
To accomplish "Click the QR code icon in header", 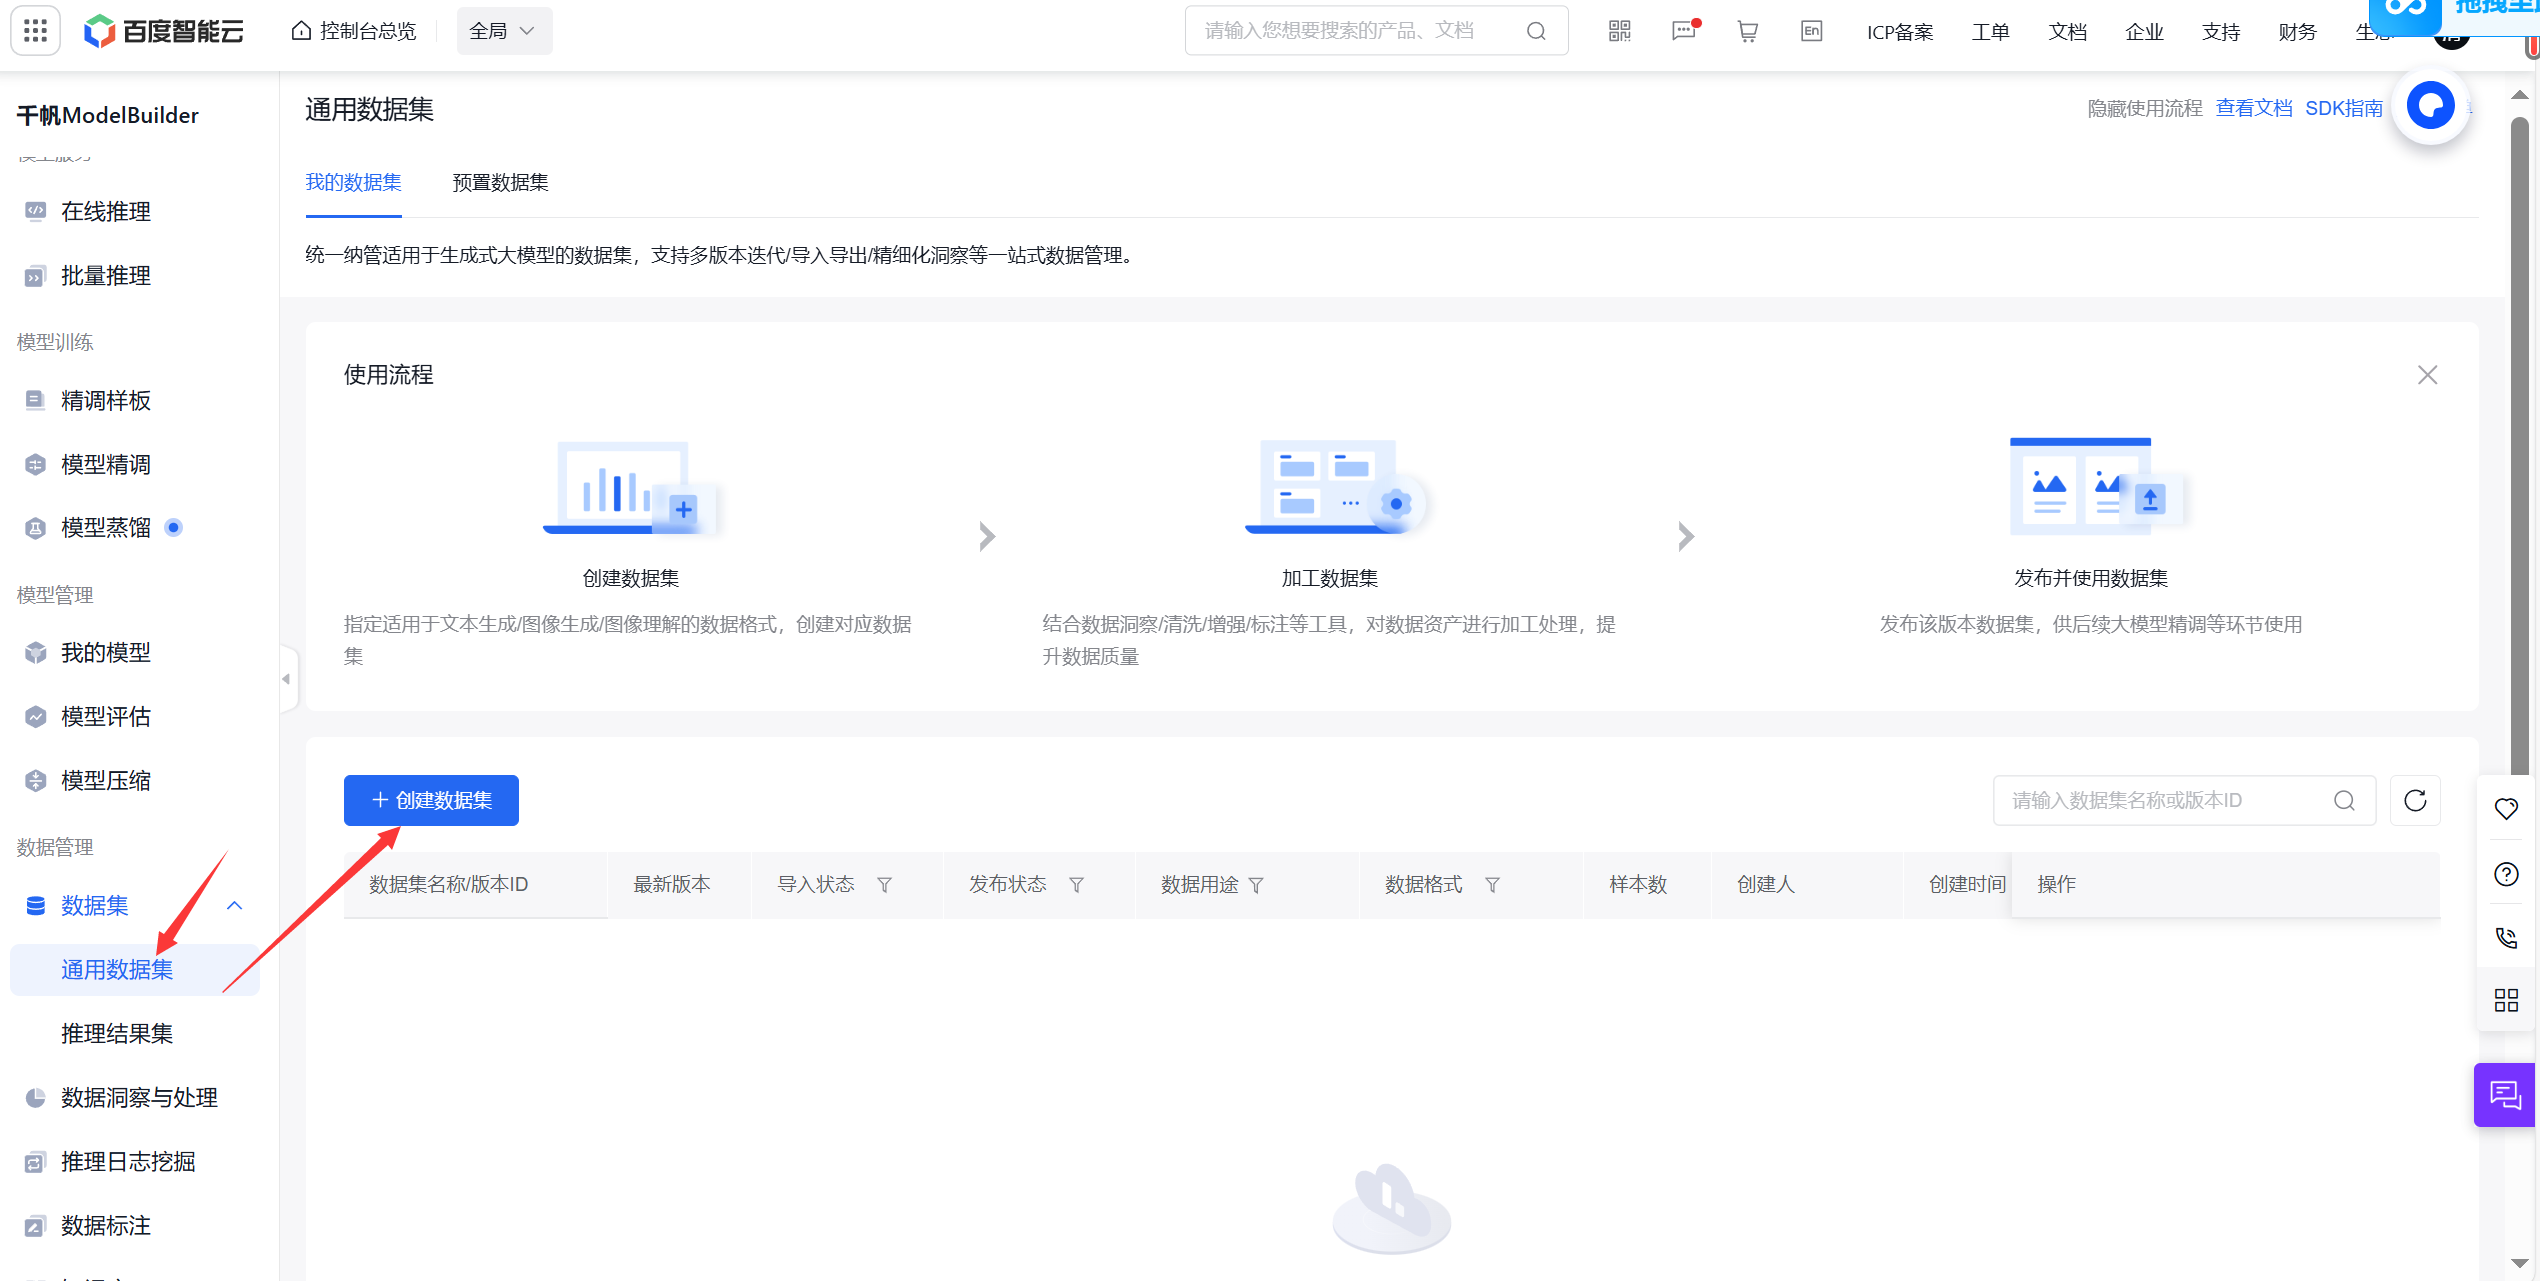I will (x=1619, y=31).
